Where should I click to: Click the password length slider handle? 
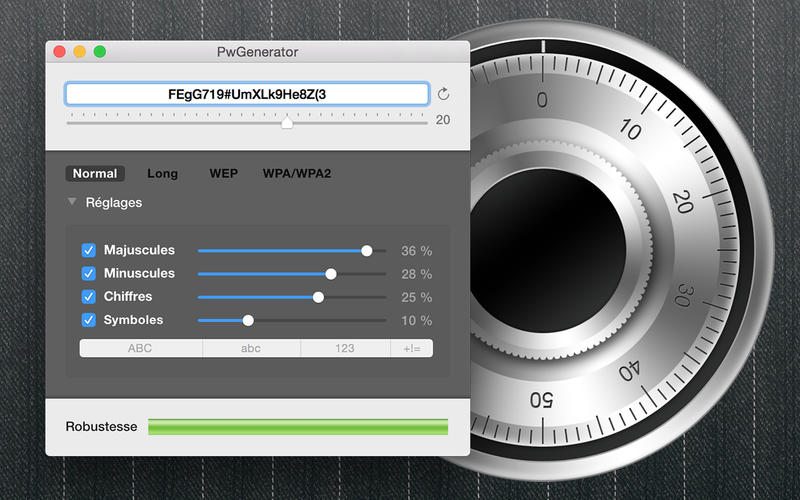(287, 122)
